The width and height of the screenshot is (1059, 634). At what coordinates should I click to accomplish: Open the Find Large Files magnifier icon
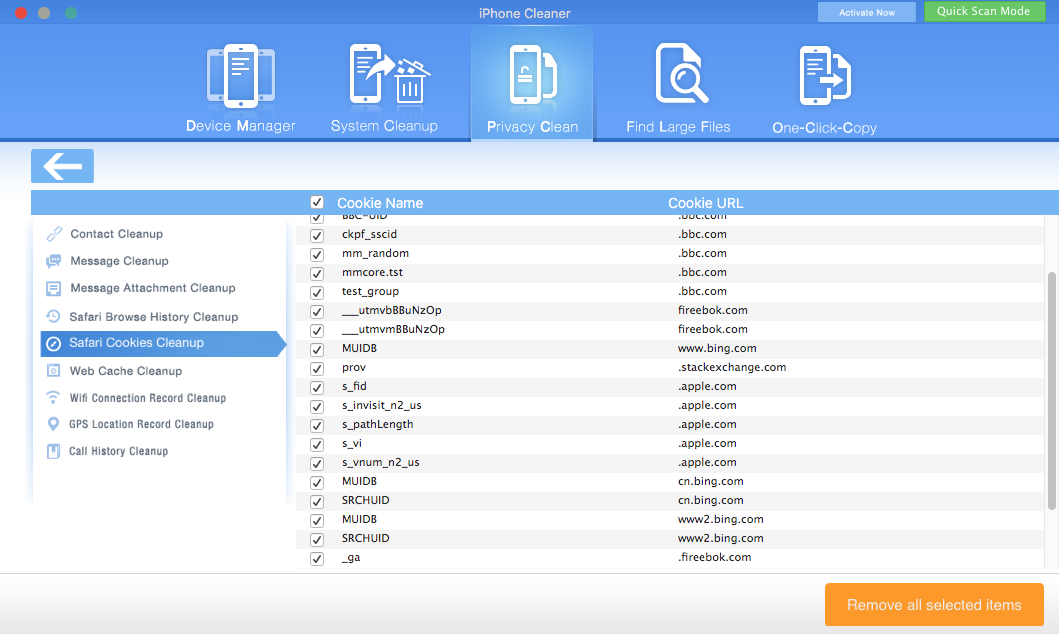(x=681, y=73)
